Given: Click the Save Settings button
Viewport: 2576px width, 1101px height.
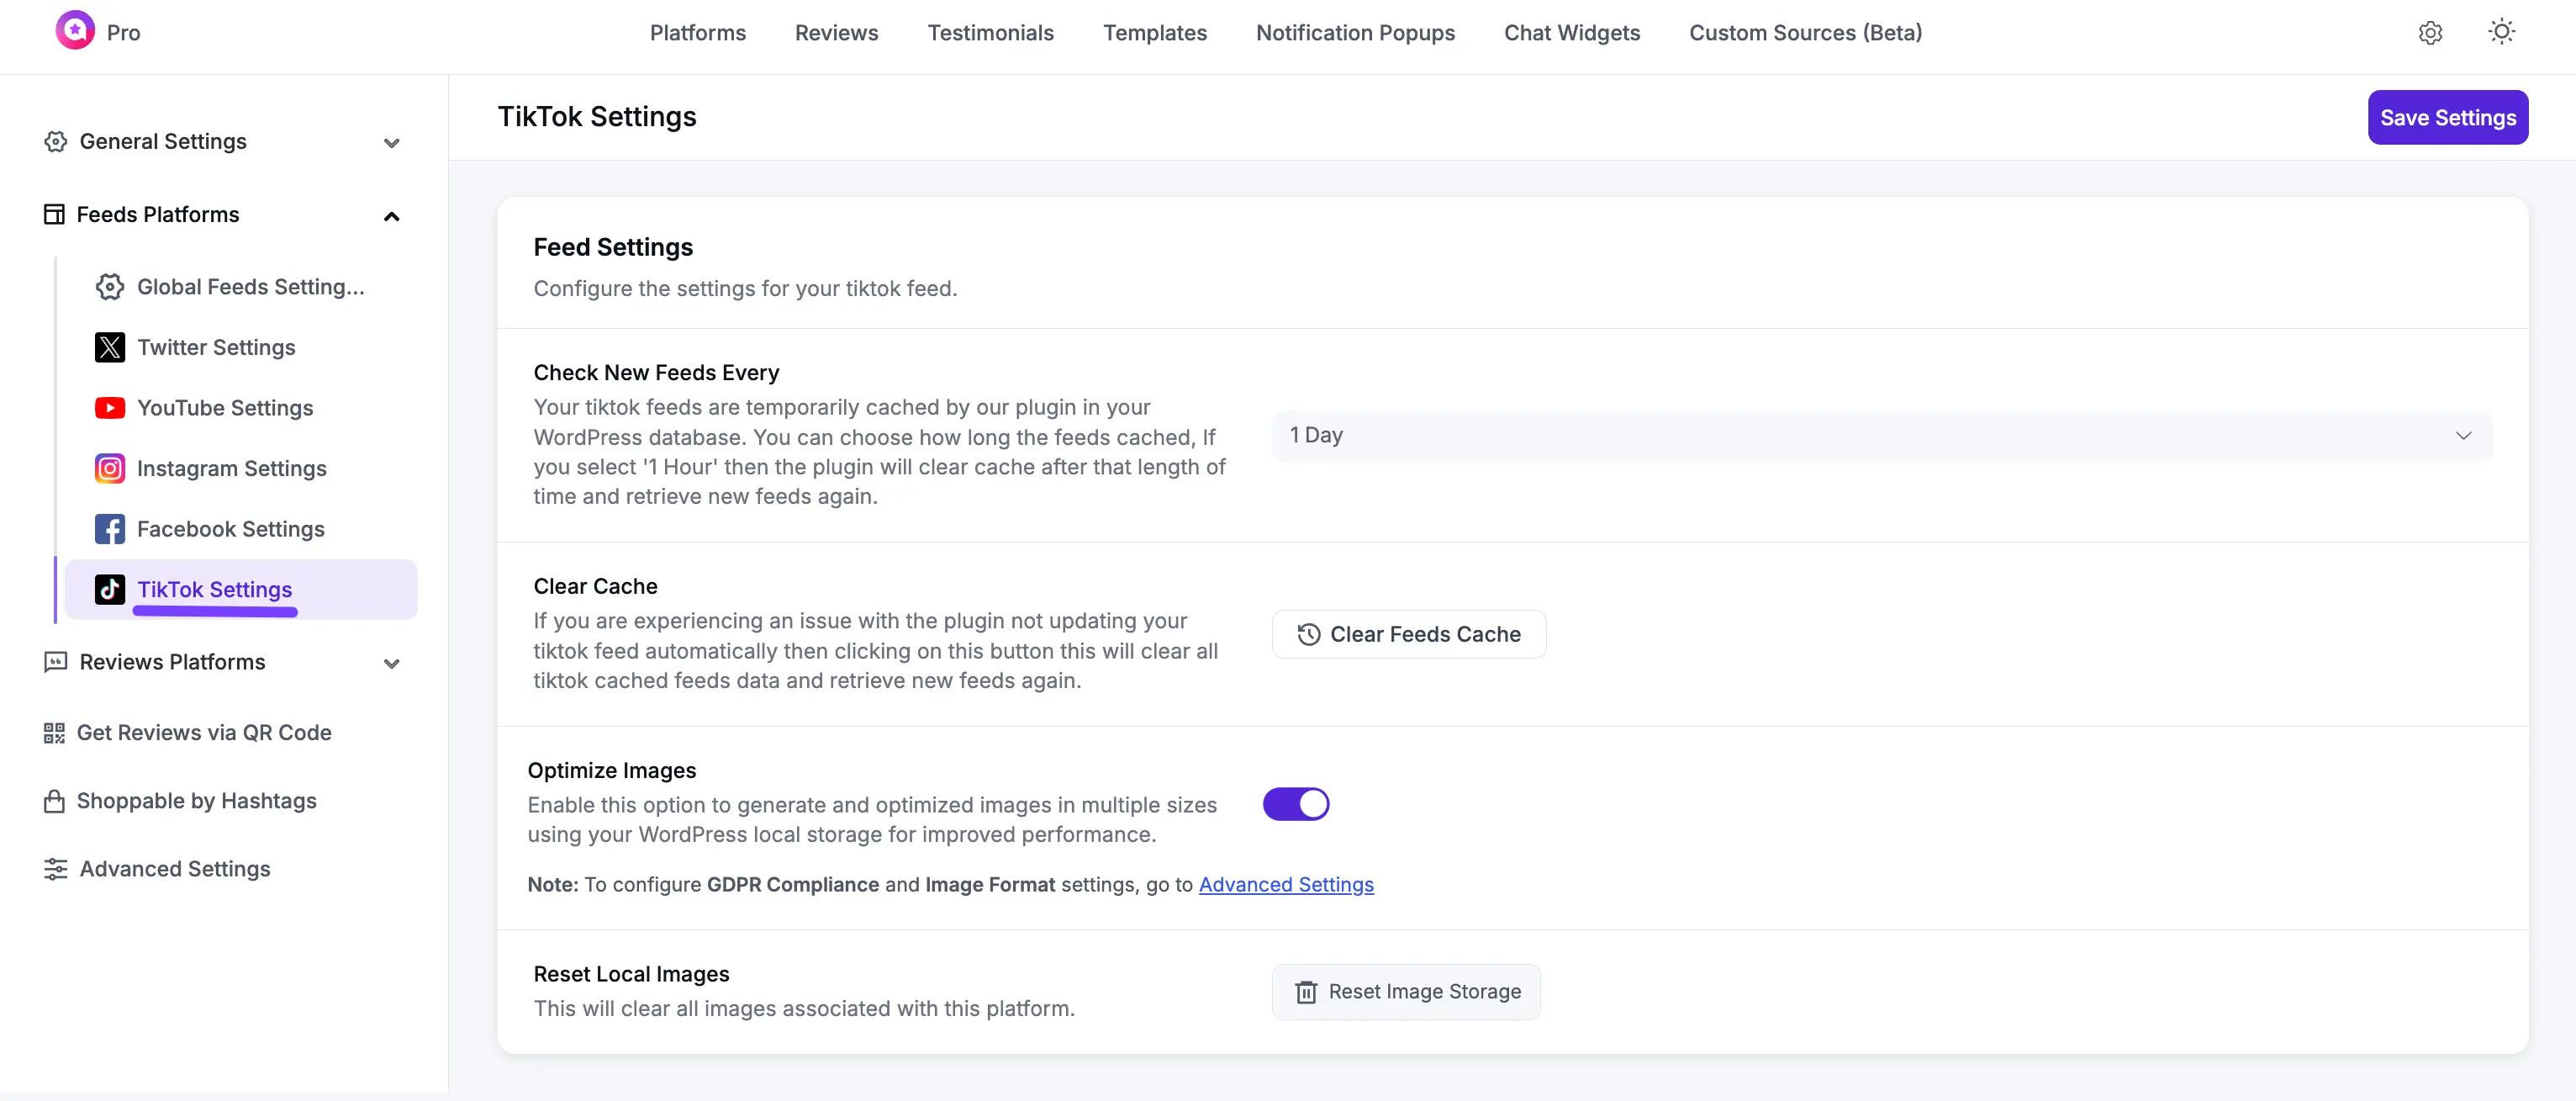Looking at the screenshot, I should click(2447, 117).
